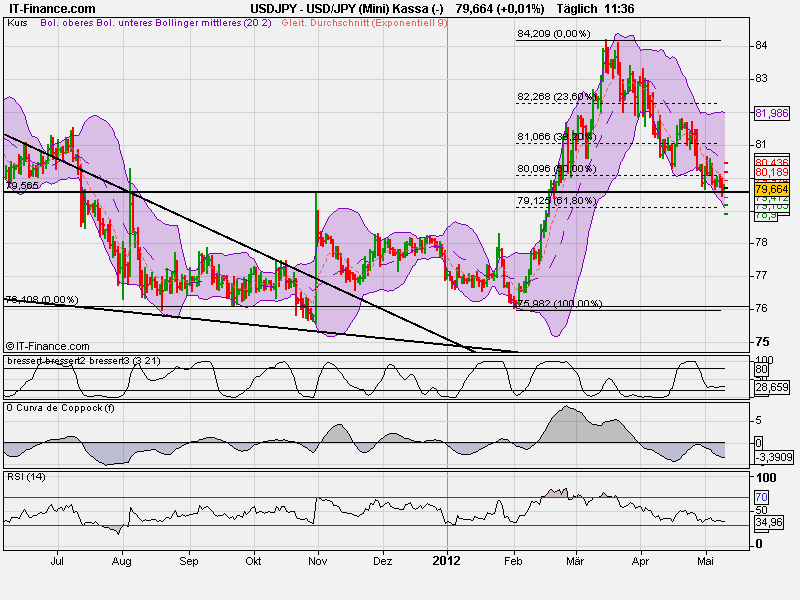The image size is (800, 600).
Task: Click the 80 level box in bressert panel
Action: (x=761, y=369)
